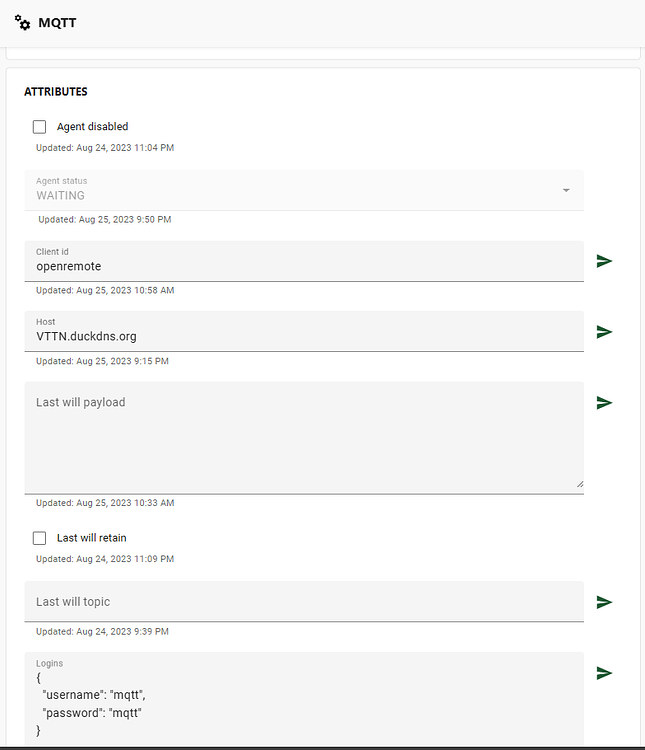The image size is (645, 750).
Task: Send the Host attribute value
Action: 604,332
